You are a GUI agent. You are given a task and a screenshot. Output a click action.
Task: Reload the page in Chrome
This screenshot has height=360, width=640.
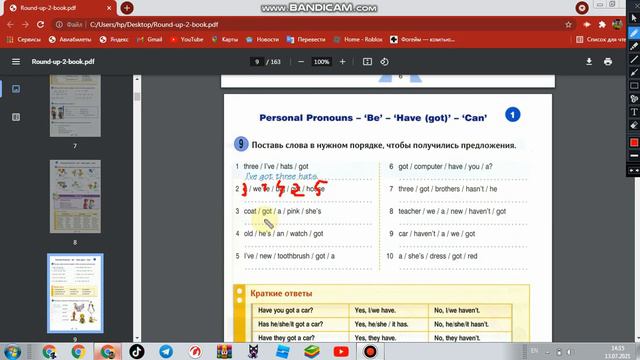point(40,24)
